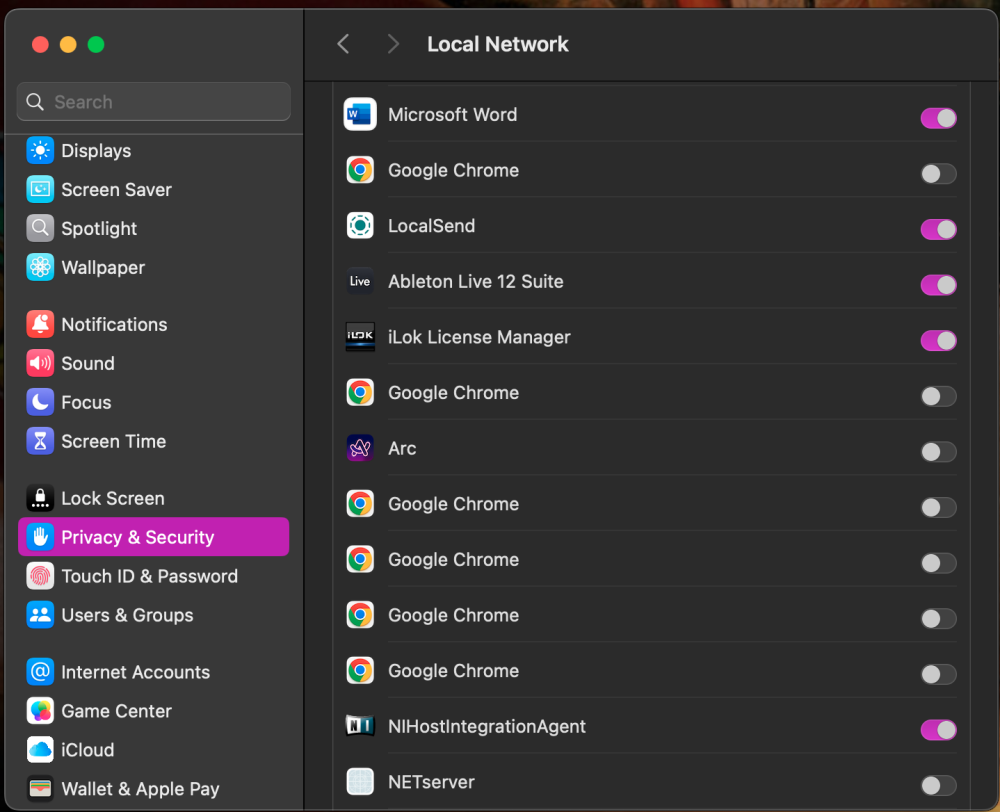
Task: Switch off Ableton Live 12 Suite access
Action: 938,284
